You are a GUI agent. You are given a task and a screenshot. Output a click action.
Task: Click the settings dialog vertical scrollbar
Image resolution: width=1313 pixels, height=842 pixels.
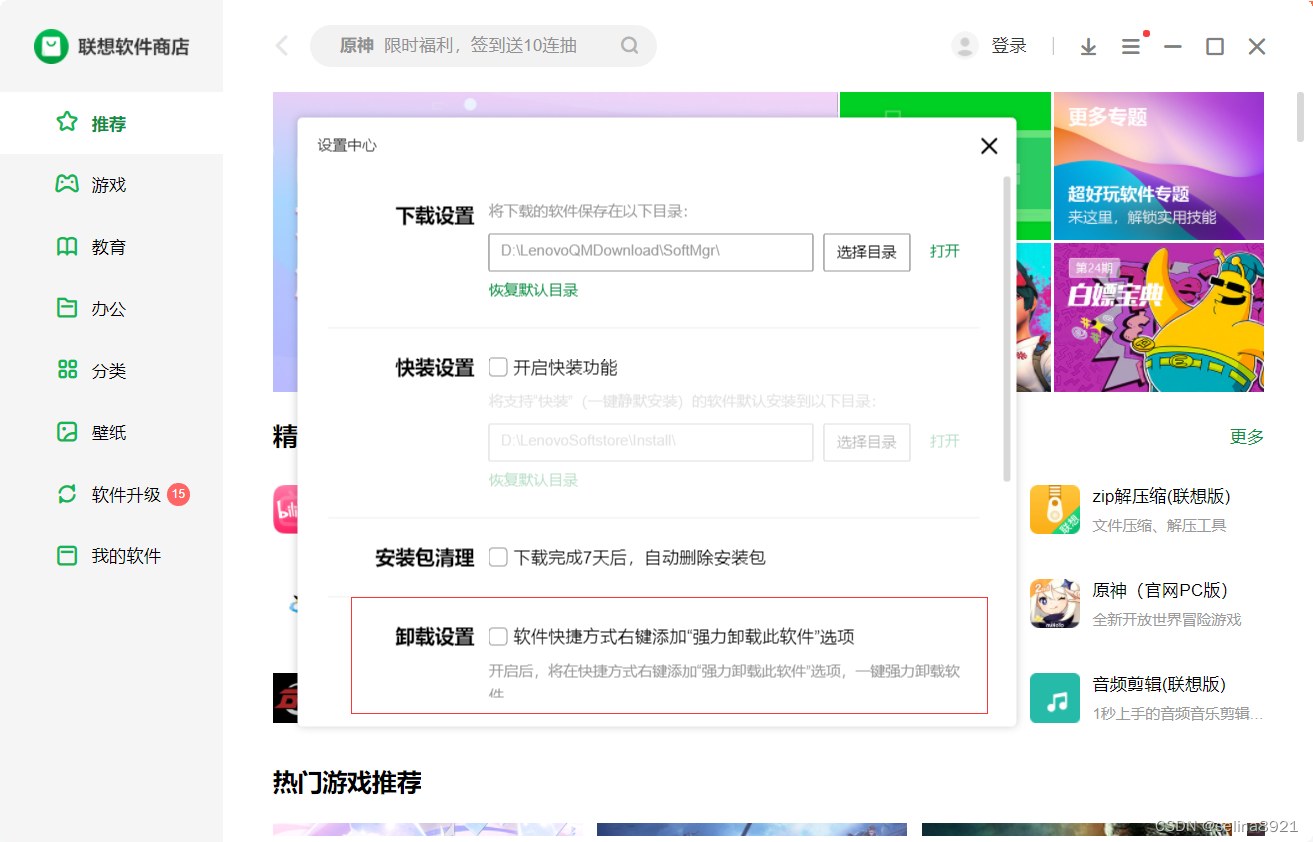point(1006,329)
